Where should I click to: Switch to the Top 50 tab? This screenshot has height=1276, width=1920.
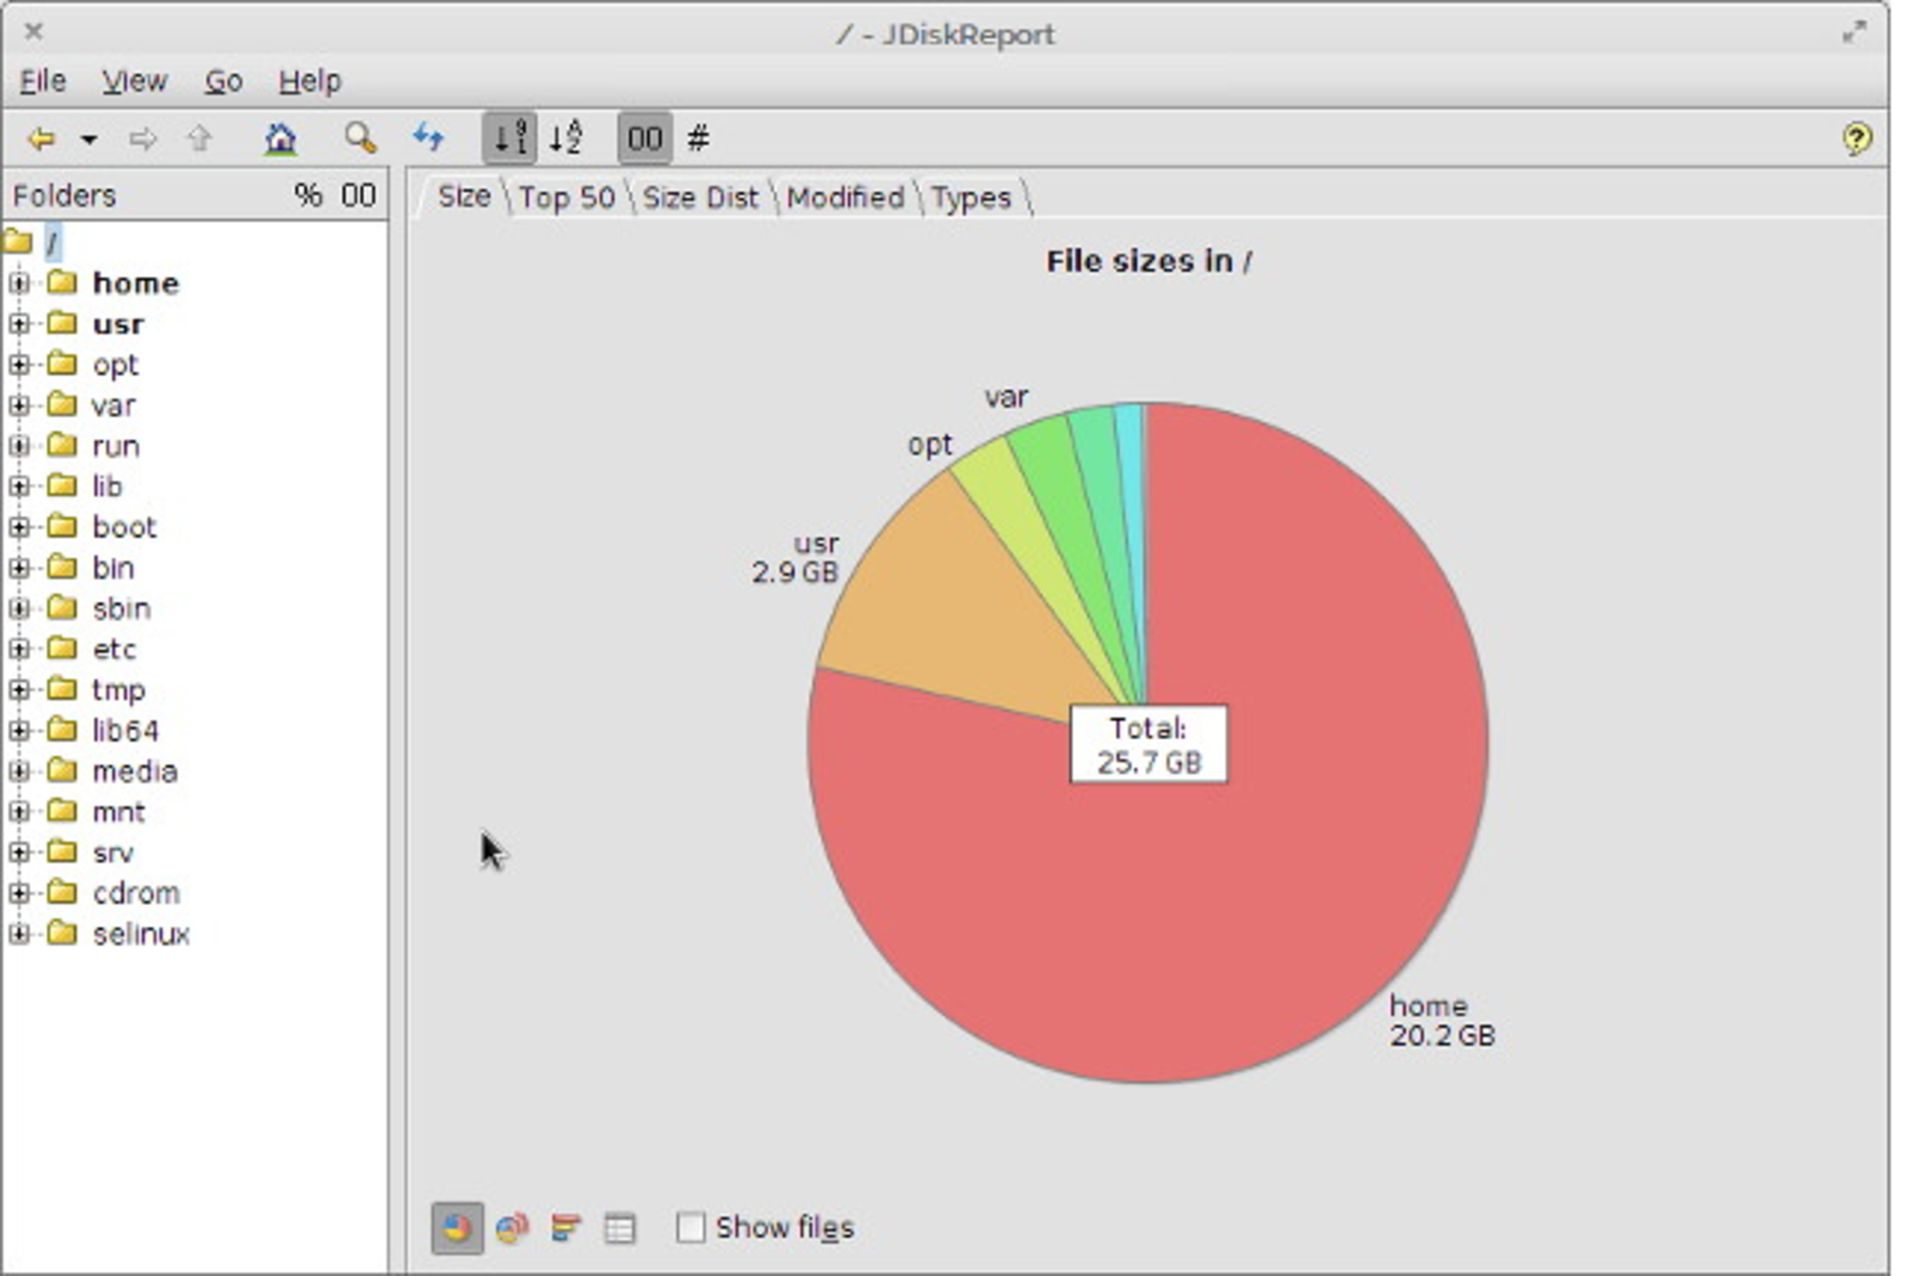pyautogui.click(x=566, y=197)
